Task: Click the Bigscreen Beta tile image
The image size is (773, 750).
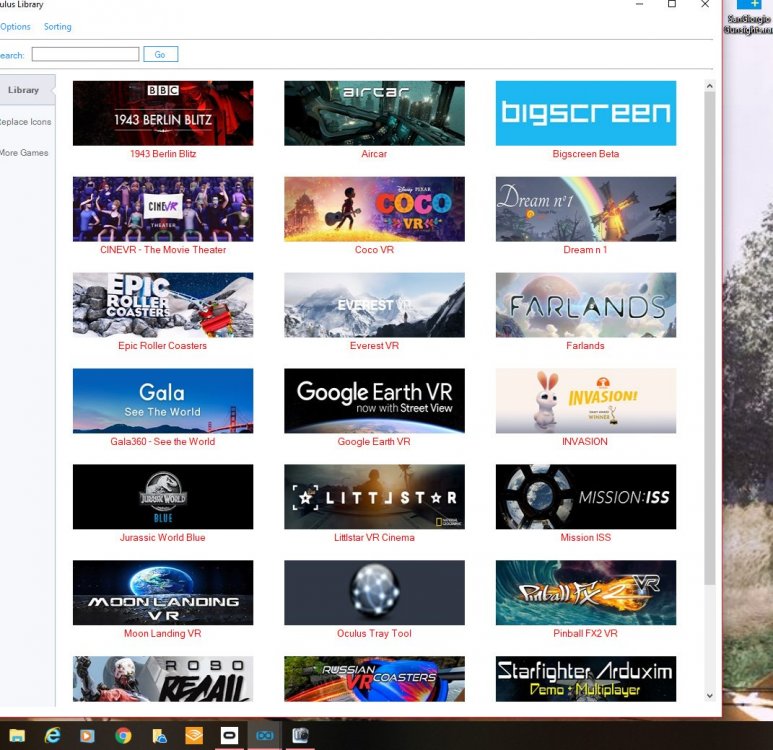Action: click(585, 113)
